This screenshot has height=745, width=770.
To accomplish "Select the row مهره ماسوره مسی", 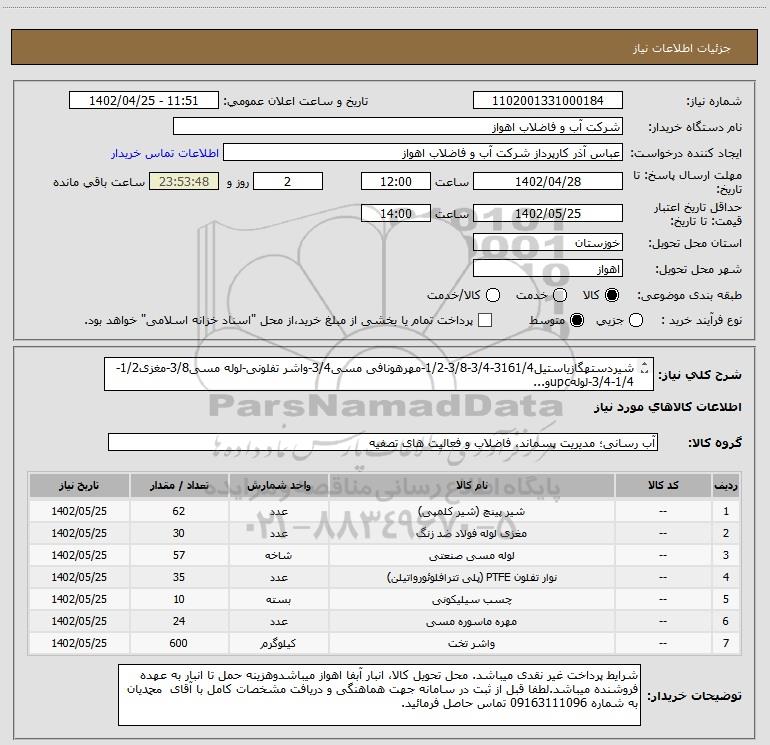I will point(384,621).
